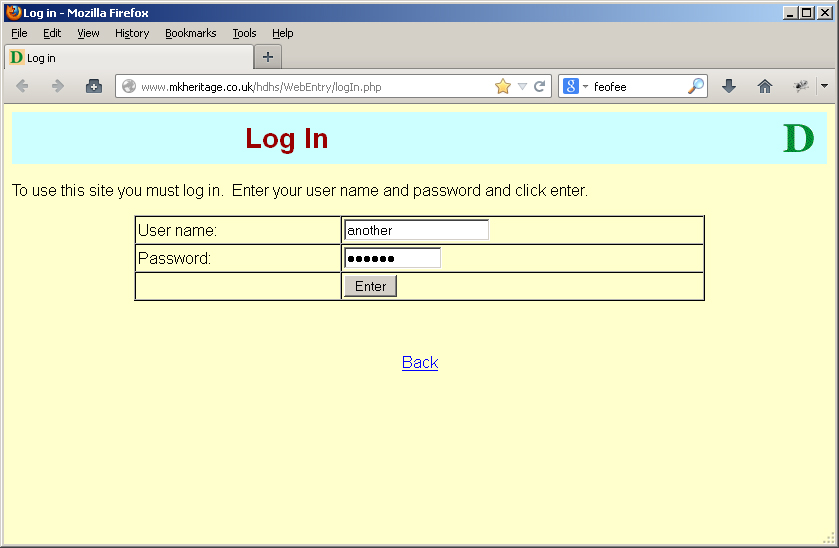Click the Password field
This screenshot has height=548, width=839.
(x=392, y=258)
